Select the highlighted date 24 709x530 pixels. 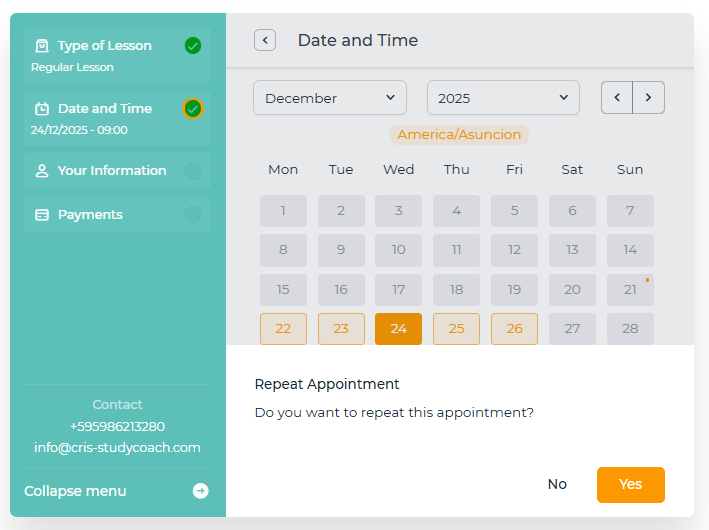[398, 329]
